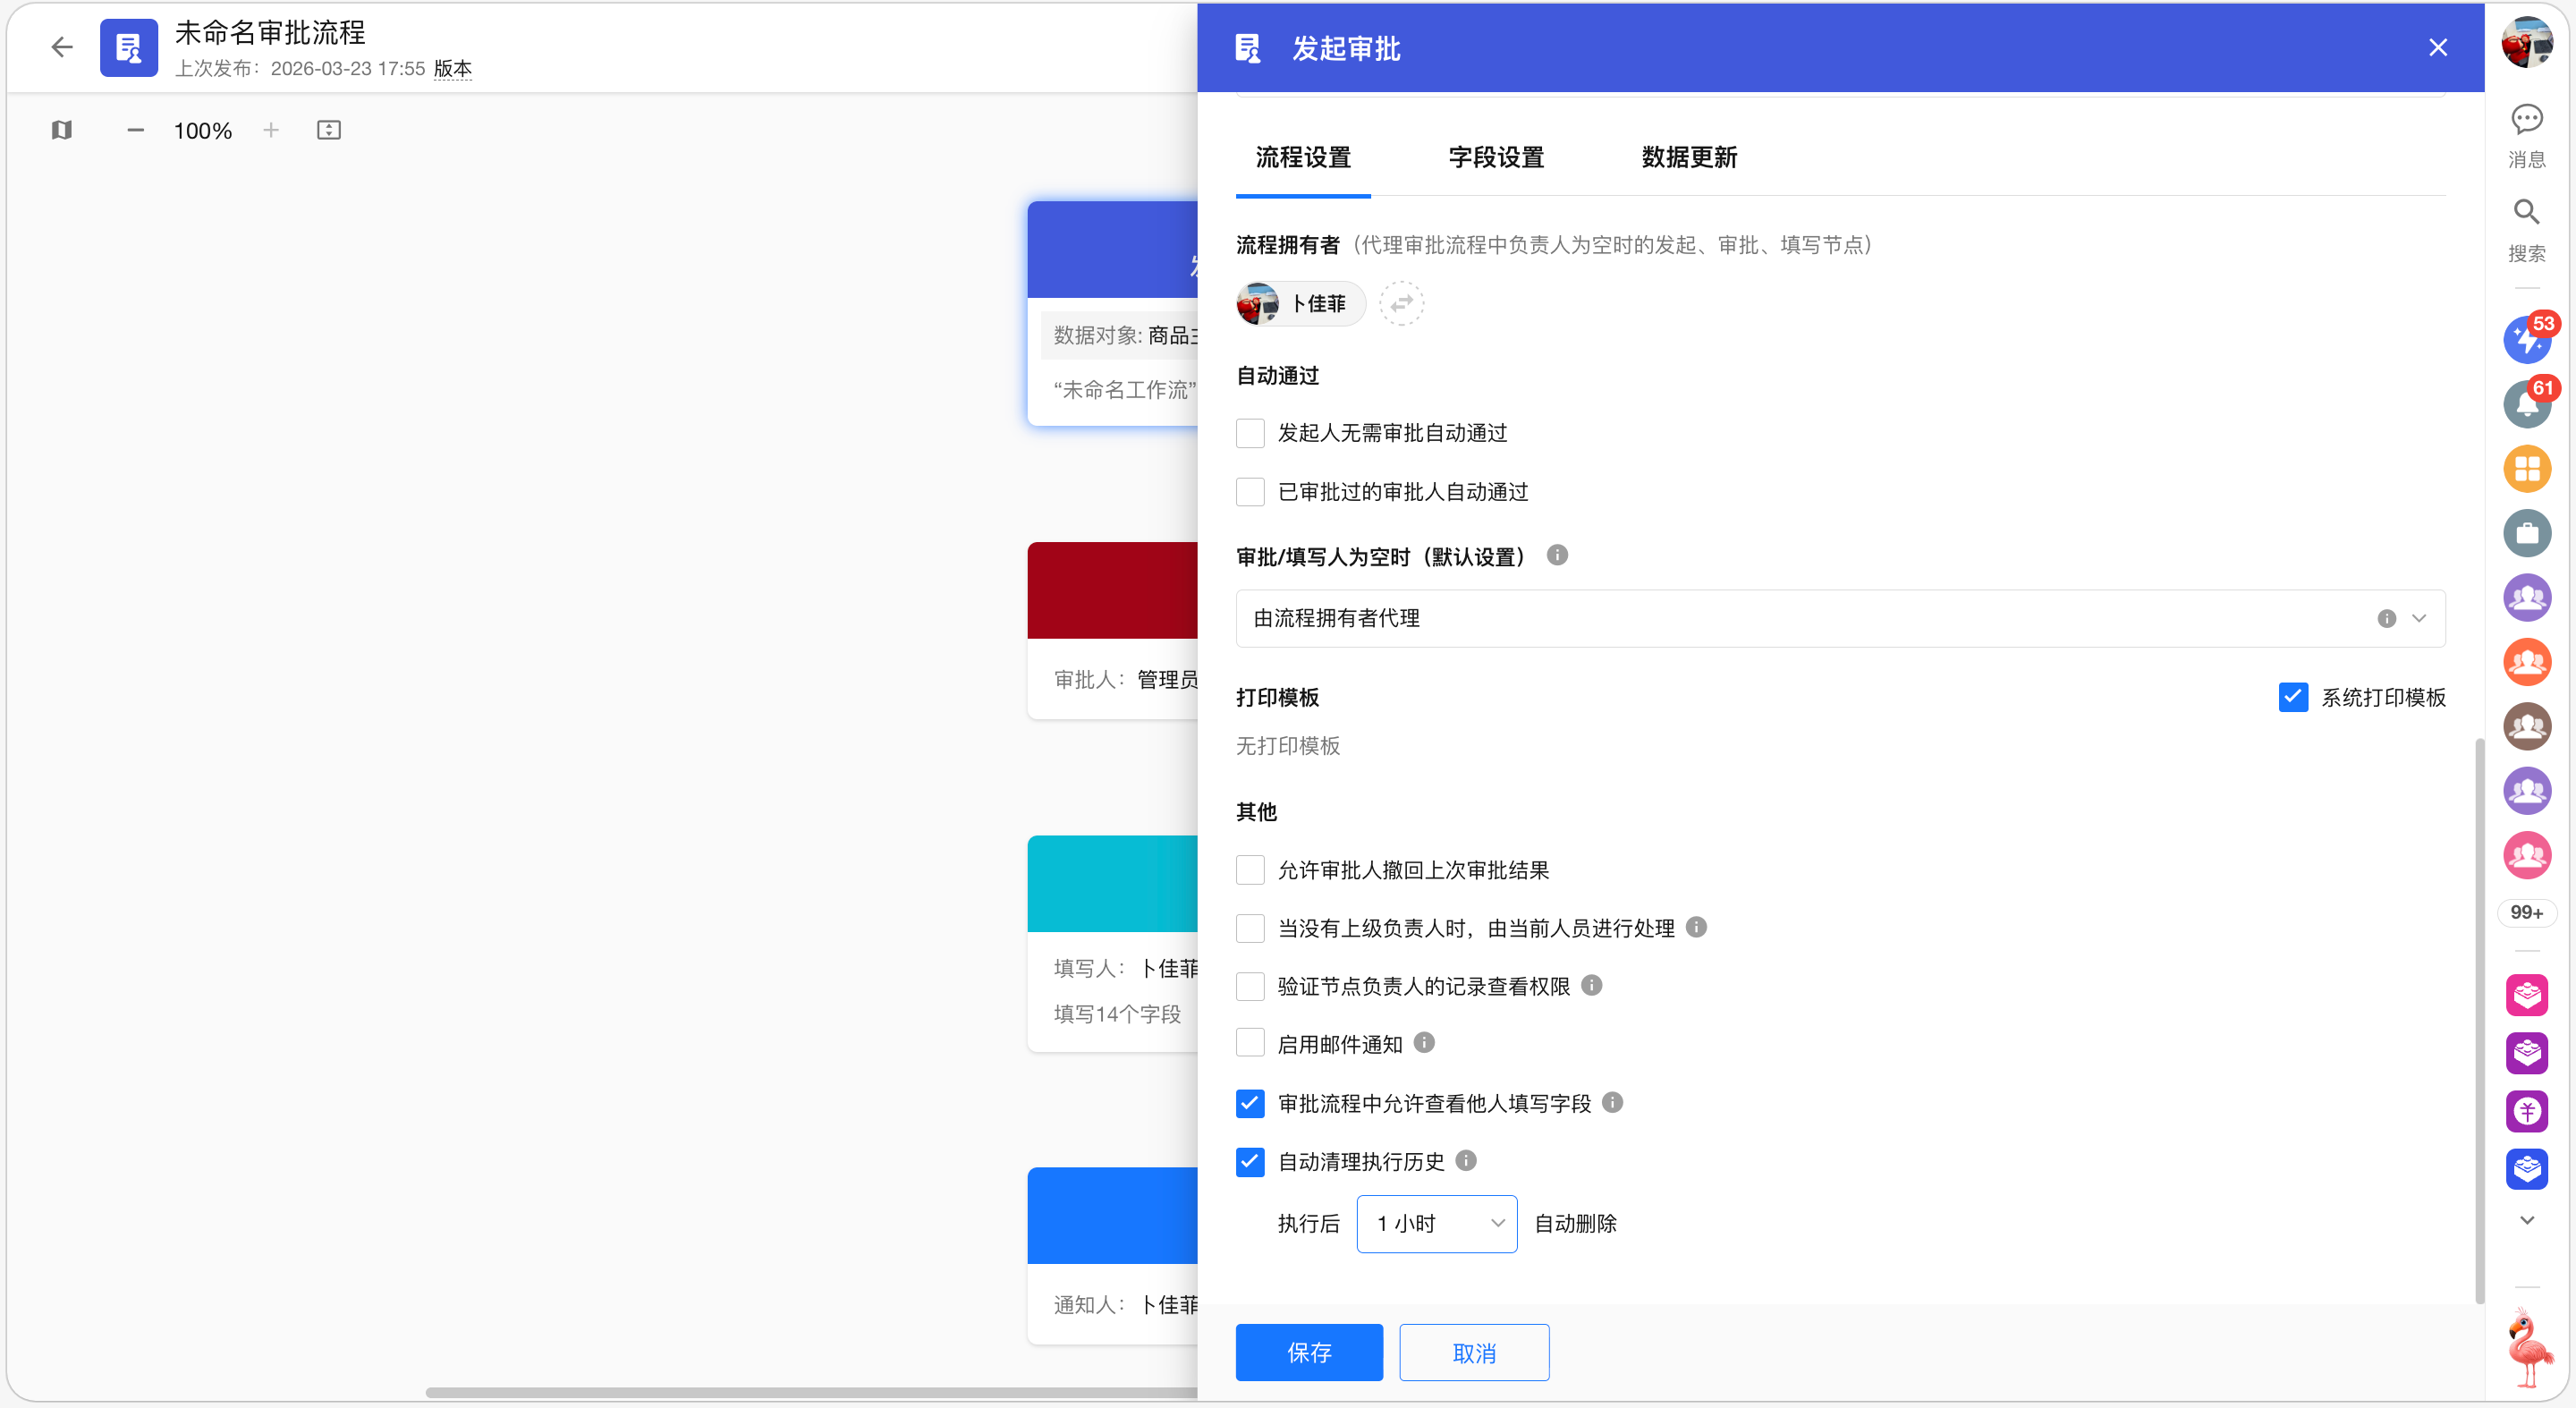Open the 1 小时 duration dropdown

1436,1223
